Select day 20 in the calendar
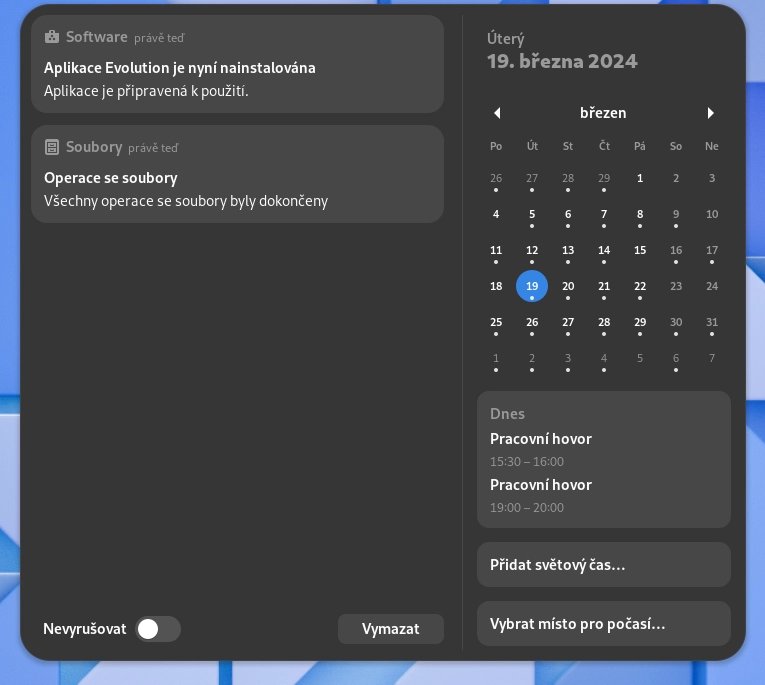This screenshot has height=685, width=765. [x=568, y=286]
